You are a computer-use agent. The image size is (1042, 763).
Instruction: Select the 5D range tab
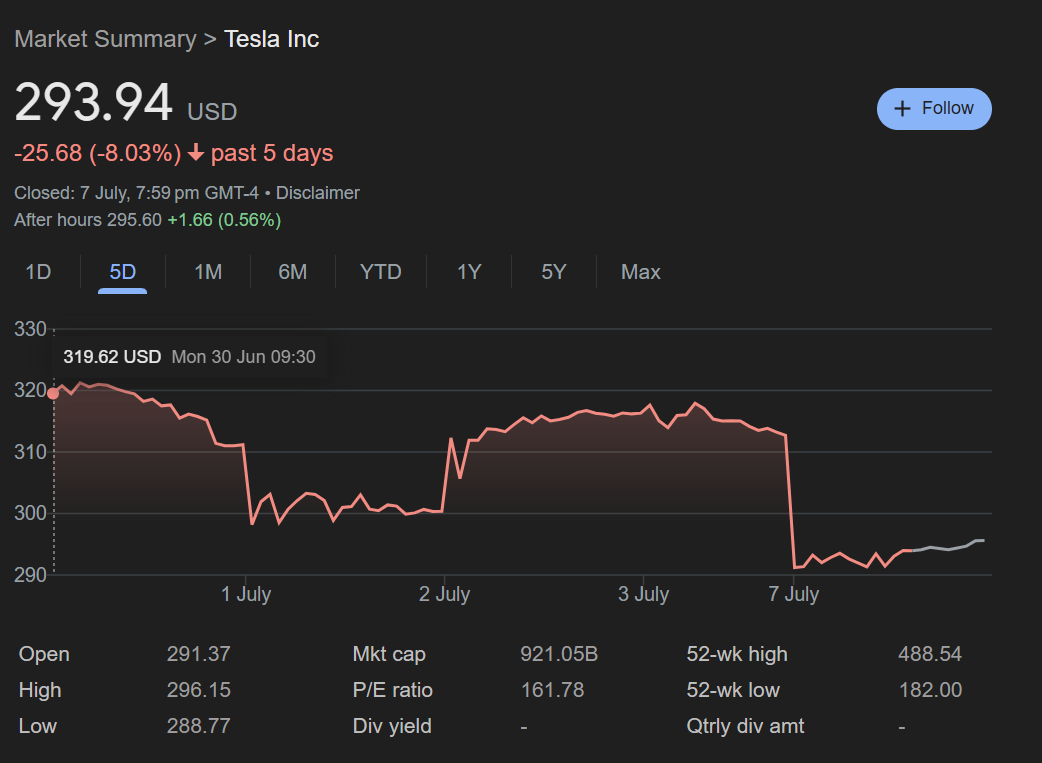(x=122, y=272)
